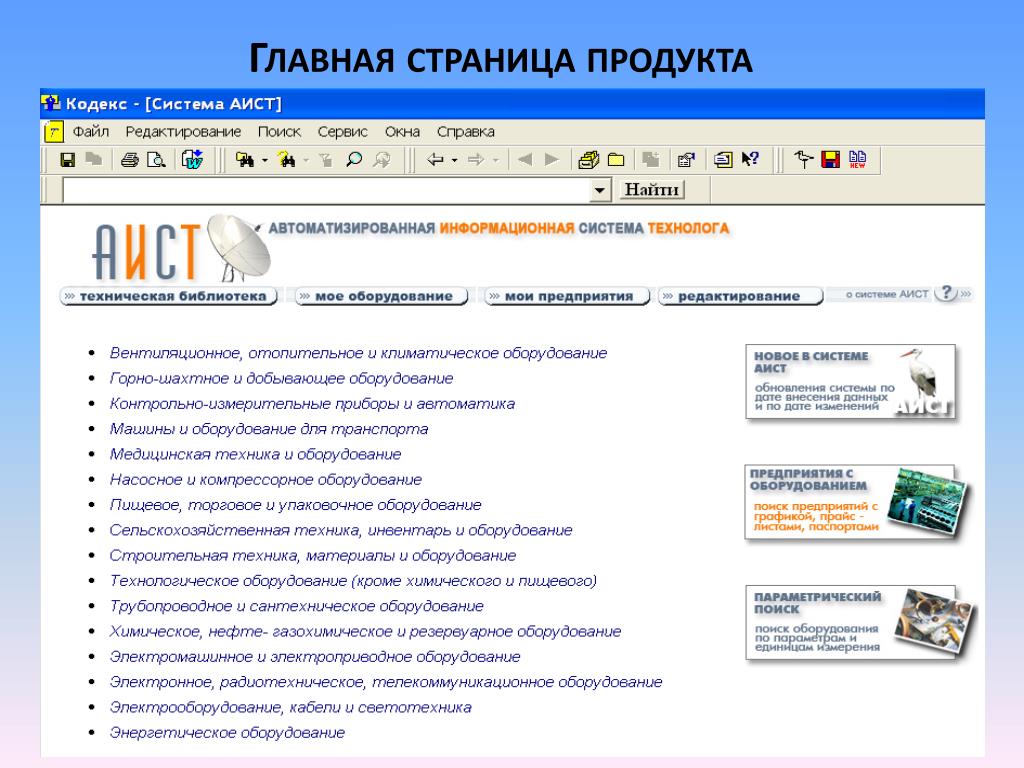Image resolution: width=1024 pixels, height=768 pixels.
Task: Open Сельскохозяйственная техника, инвентарь и оборудование link
Action: click(341, 530)
